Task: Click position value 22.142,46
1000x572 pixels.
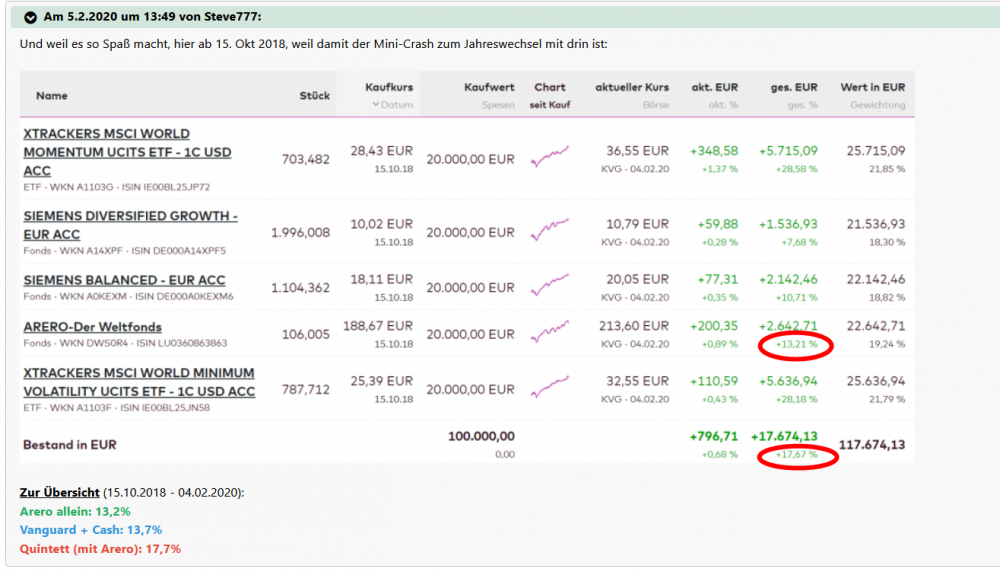Action: click(876, 279)
